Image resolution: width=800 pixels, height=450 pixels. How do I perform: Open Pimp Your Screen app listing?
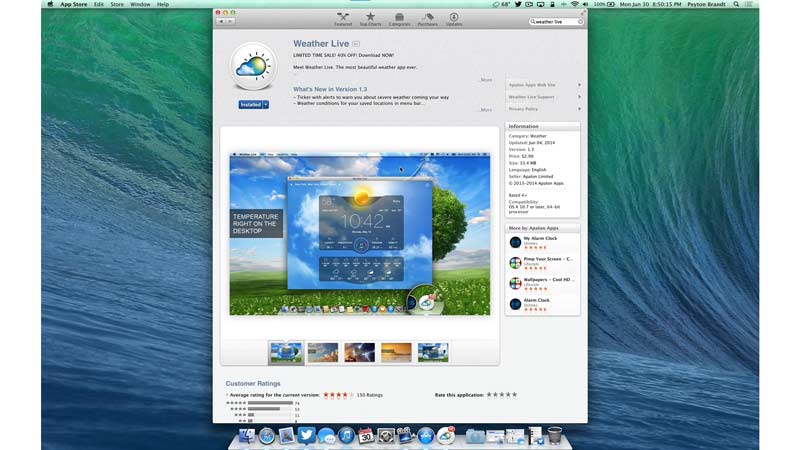[543, 263]
